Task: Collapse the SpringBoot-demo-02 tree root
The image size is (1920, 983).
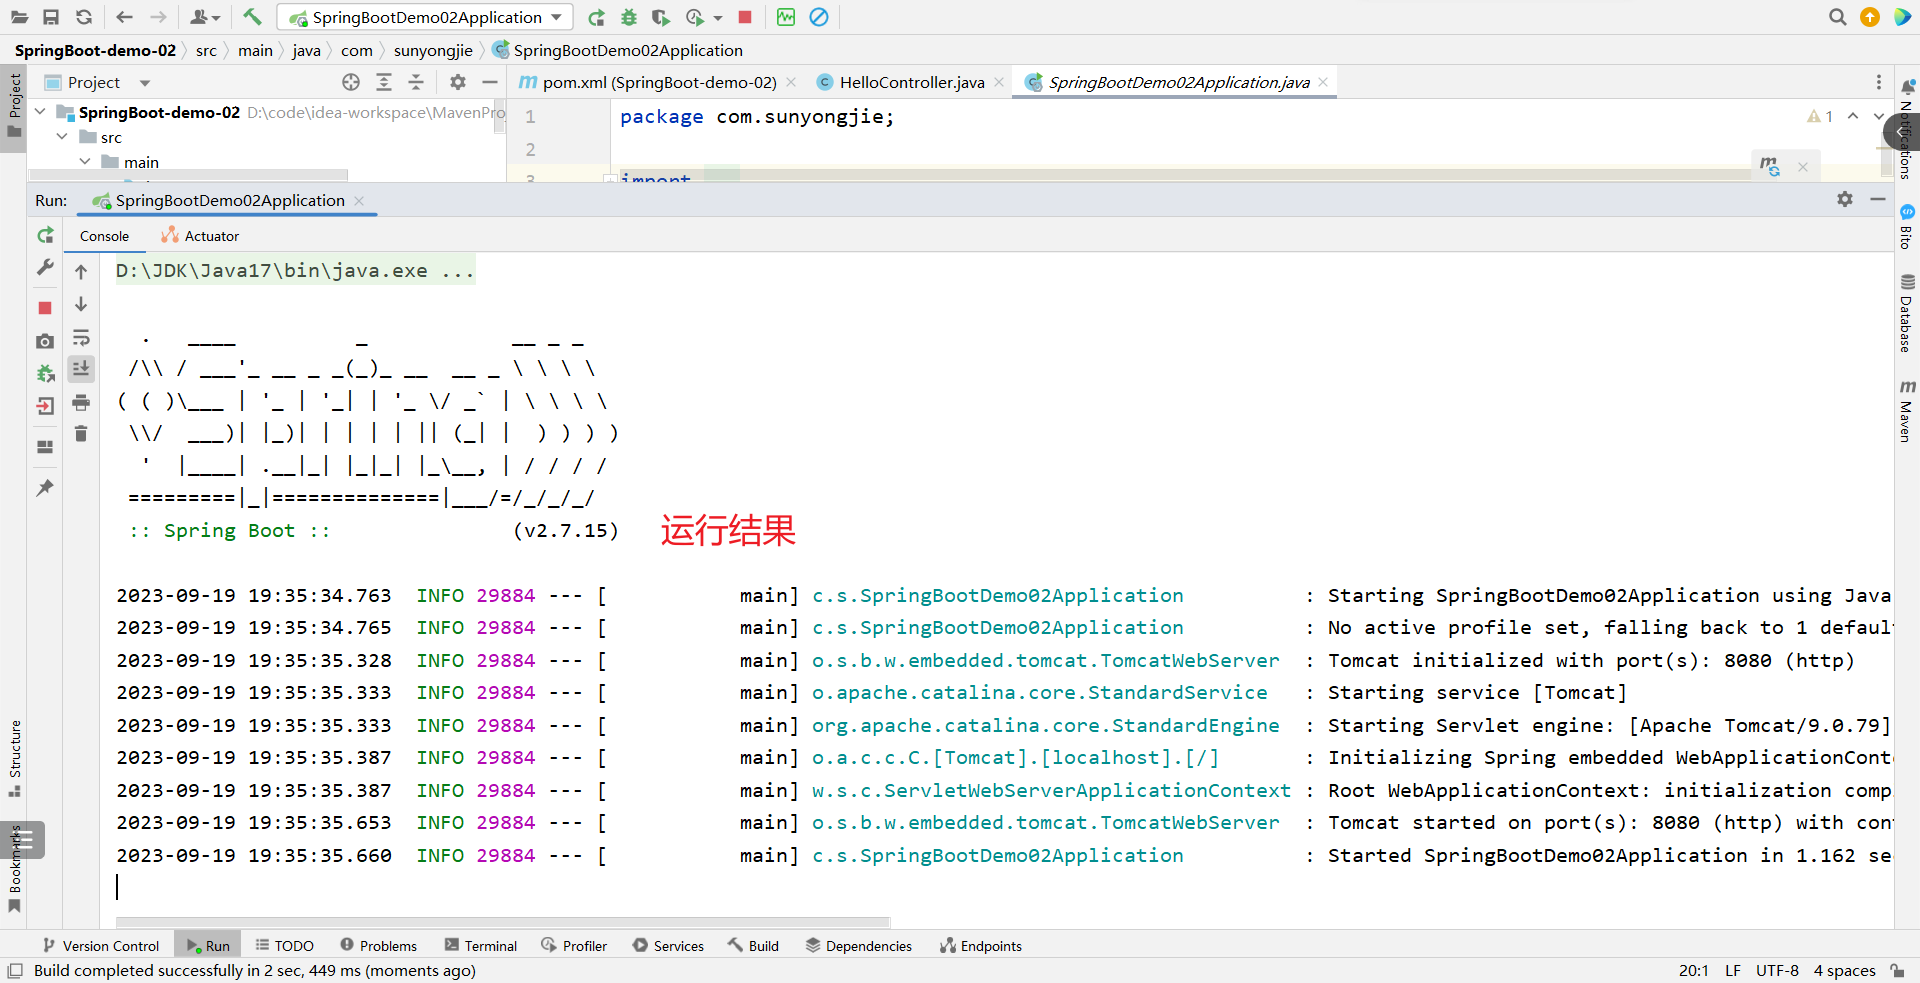Action: 40,111
